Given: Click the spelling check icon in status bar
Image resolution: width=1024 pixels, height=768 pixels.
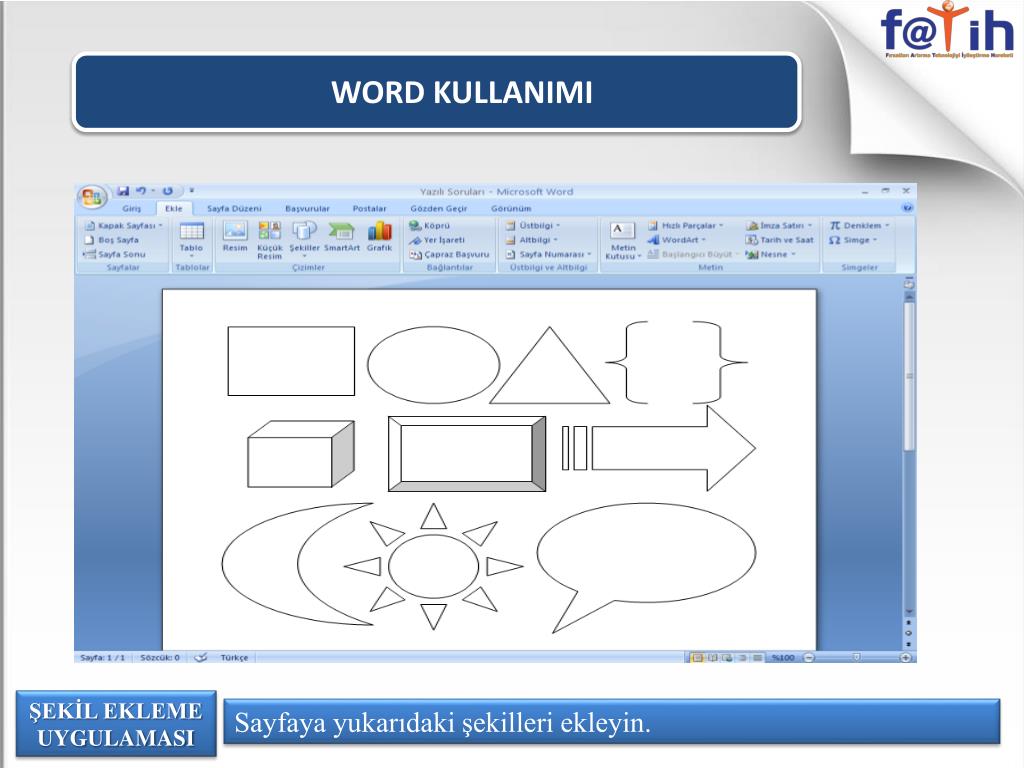Looking at the screenshot, I should (x=200, y=657).
